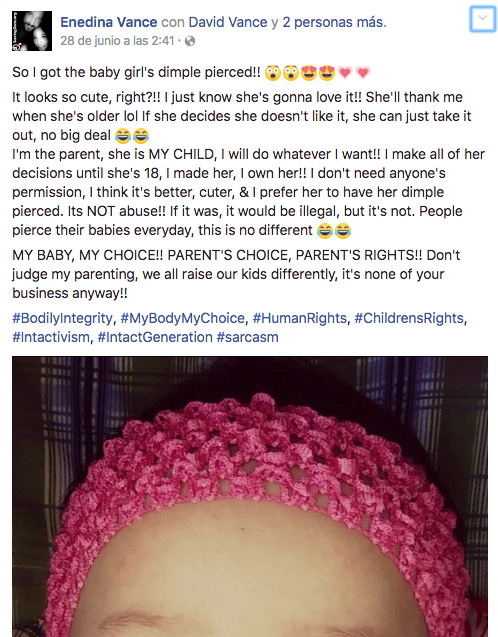Open the #Intactivism hashtag
The height and width of the screenshot is (637, 498).
51,337
